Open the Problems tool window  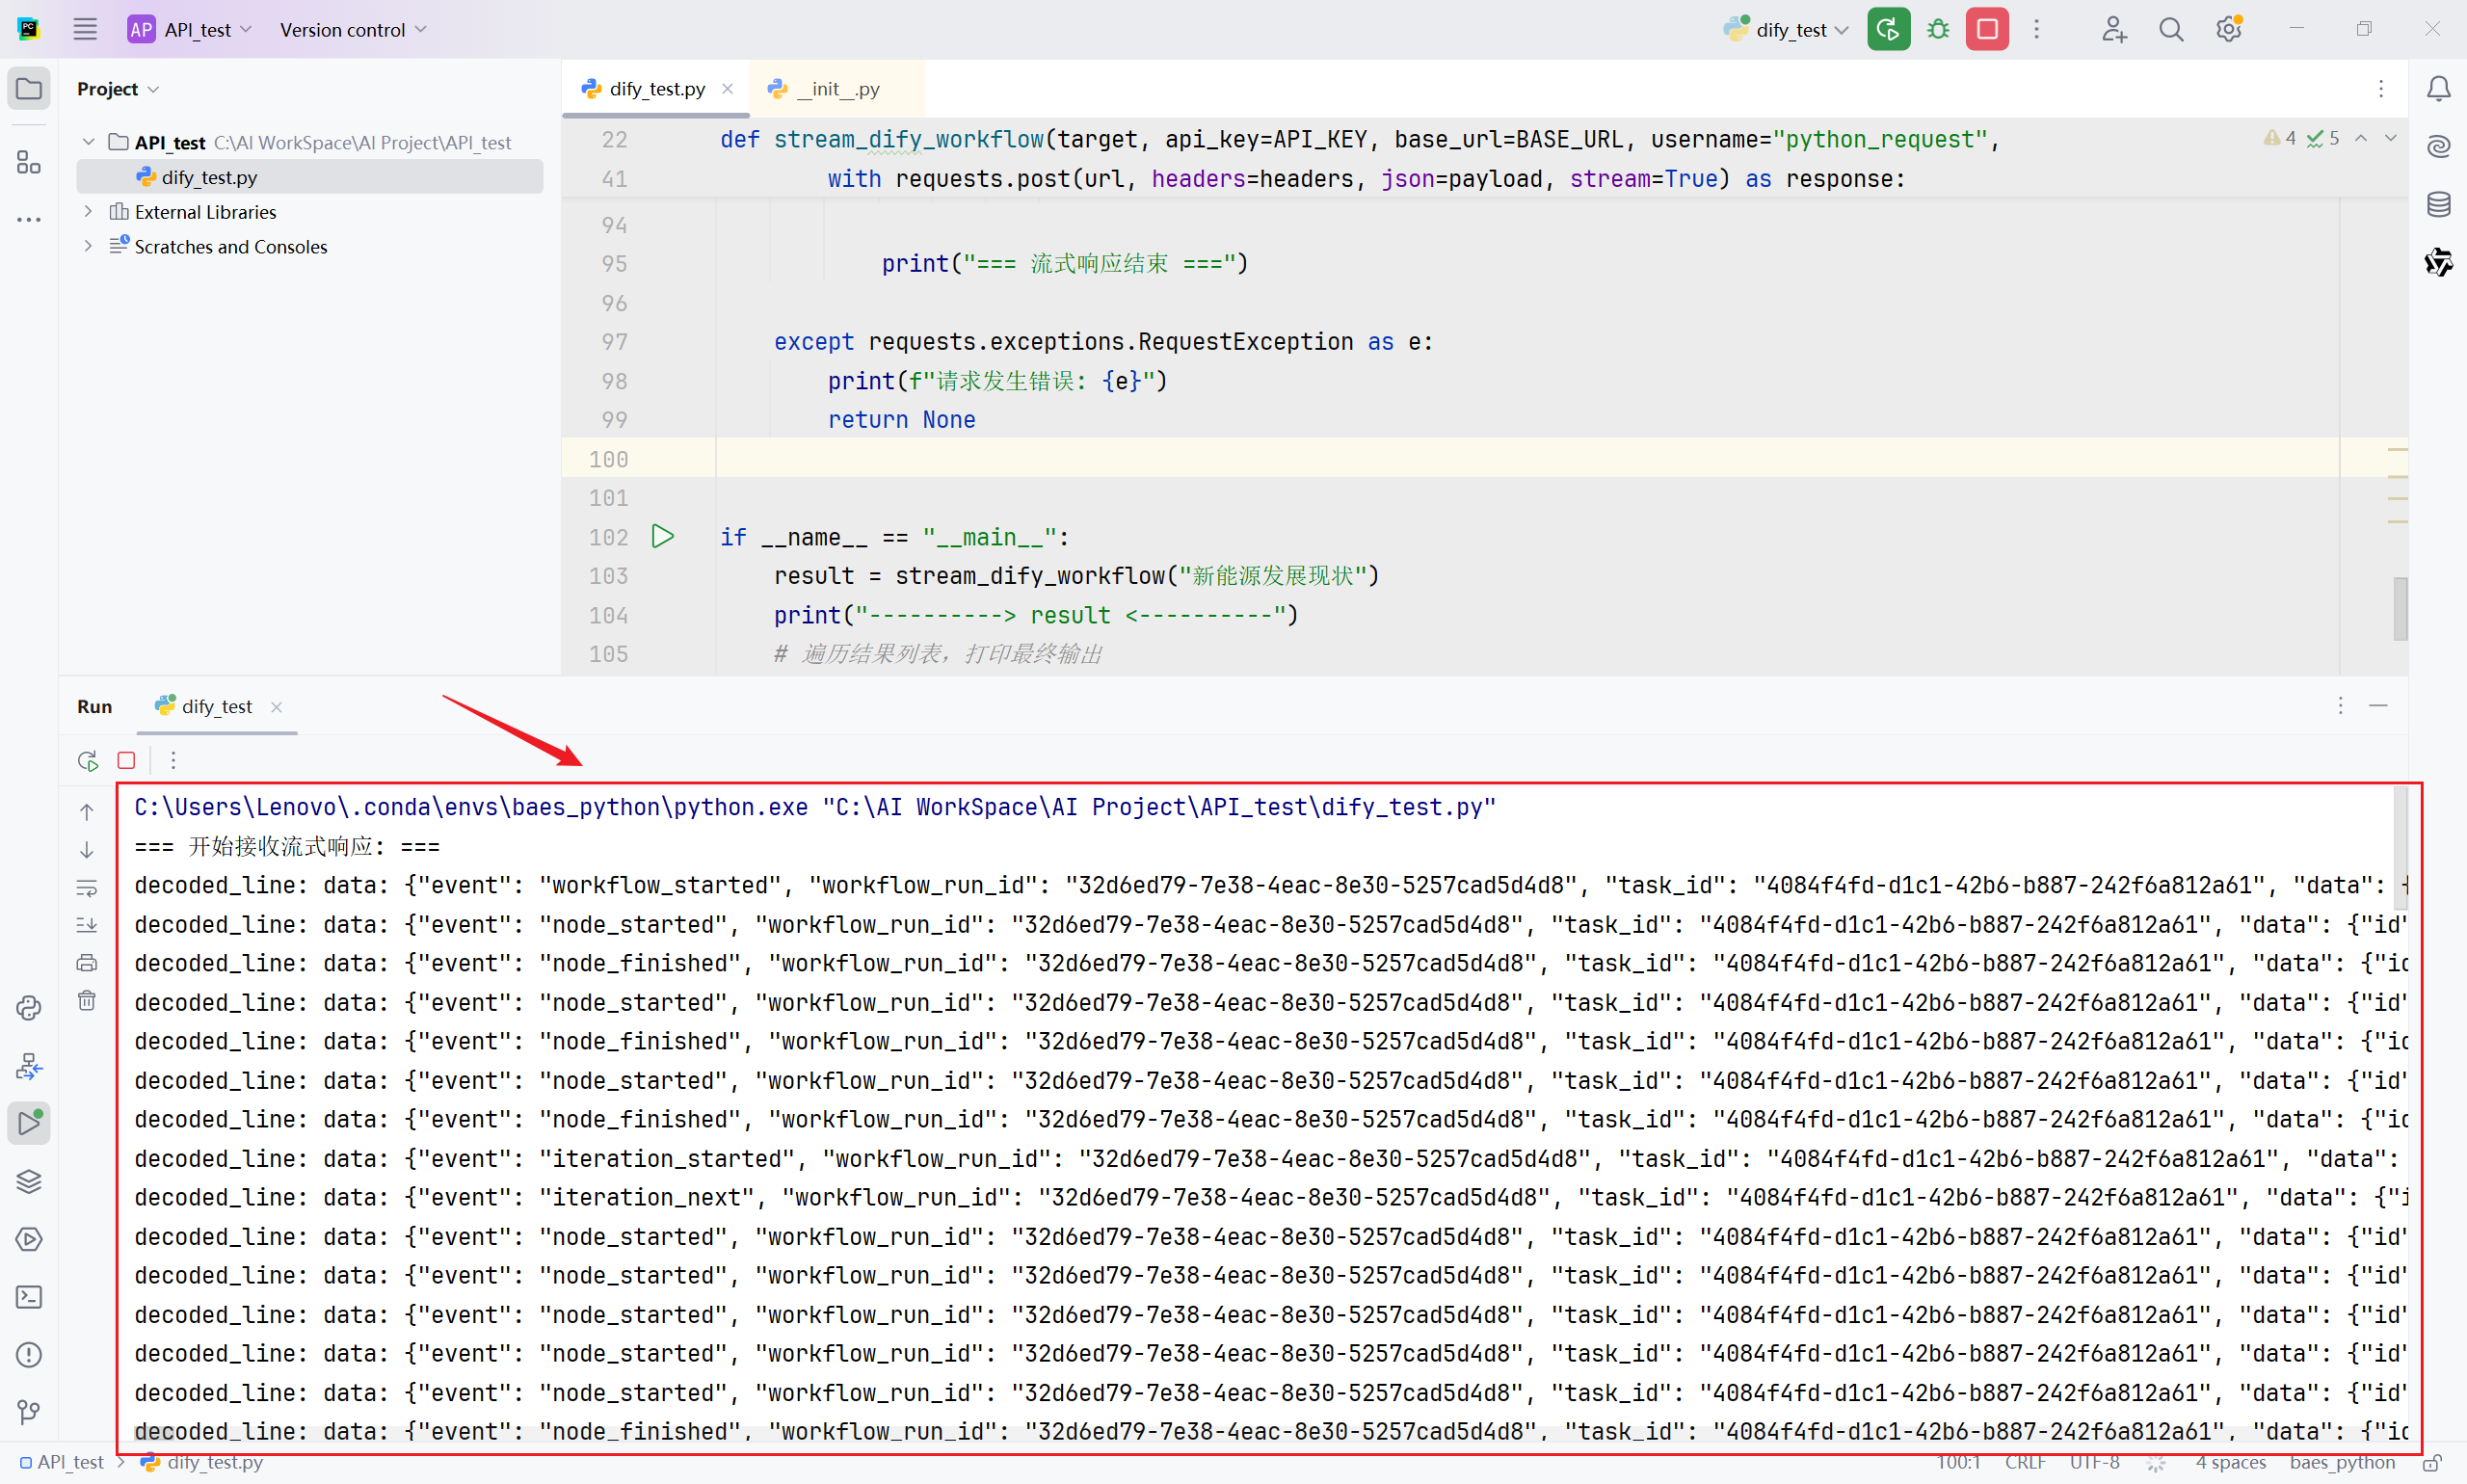pyautogui.click(x=29, y=1356)
